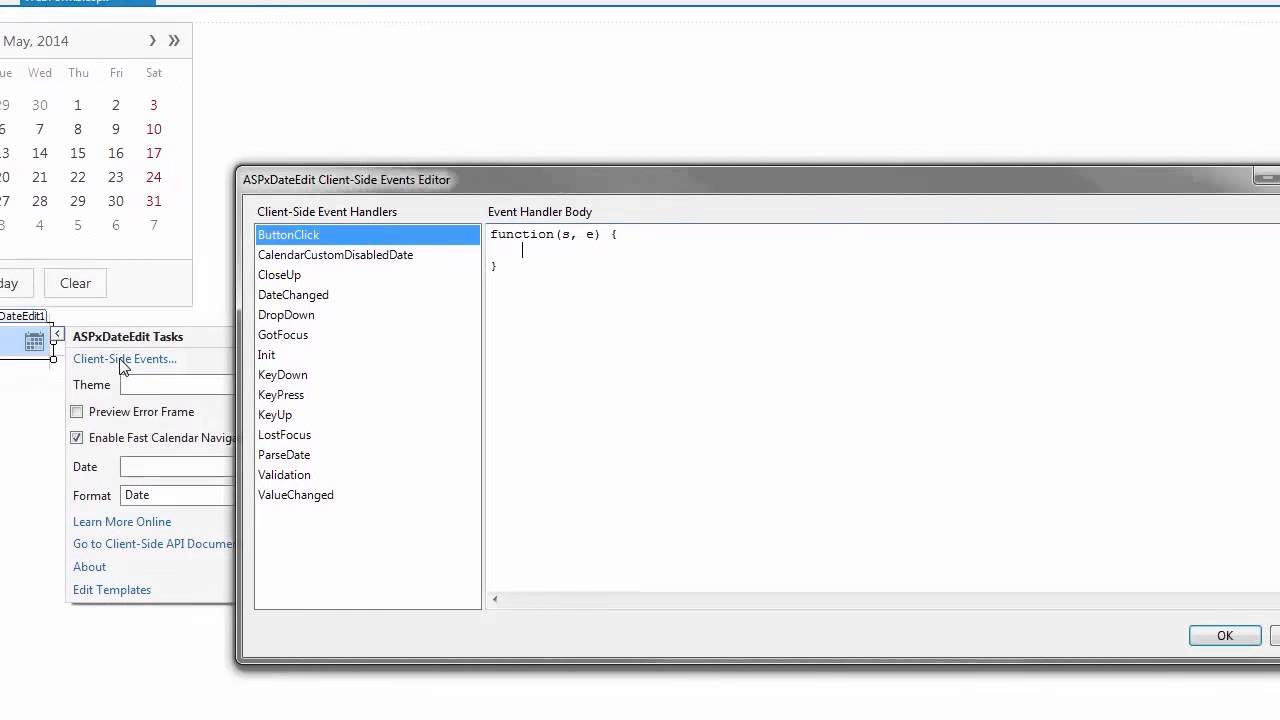Click the Clear button under calendar
The width and height of the screenshot is (1280, 720).
click(75, 283)
